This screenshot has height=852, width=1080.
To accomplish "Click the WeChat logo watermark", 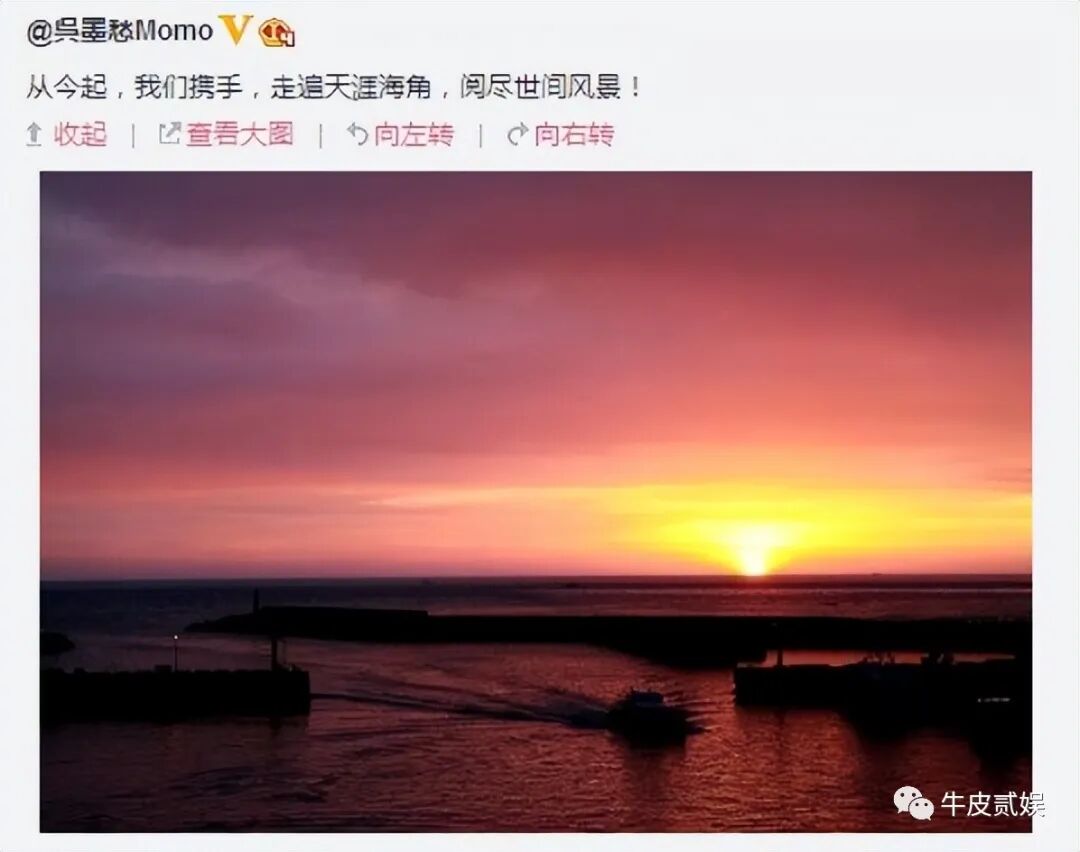I will [913, 803].
